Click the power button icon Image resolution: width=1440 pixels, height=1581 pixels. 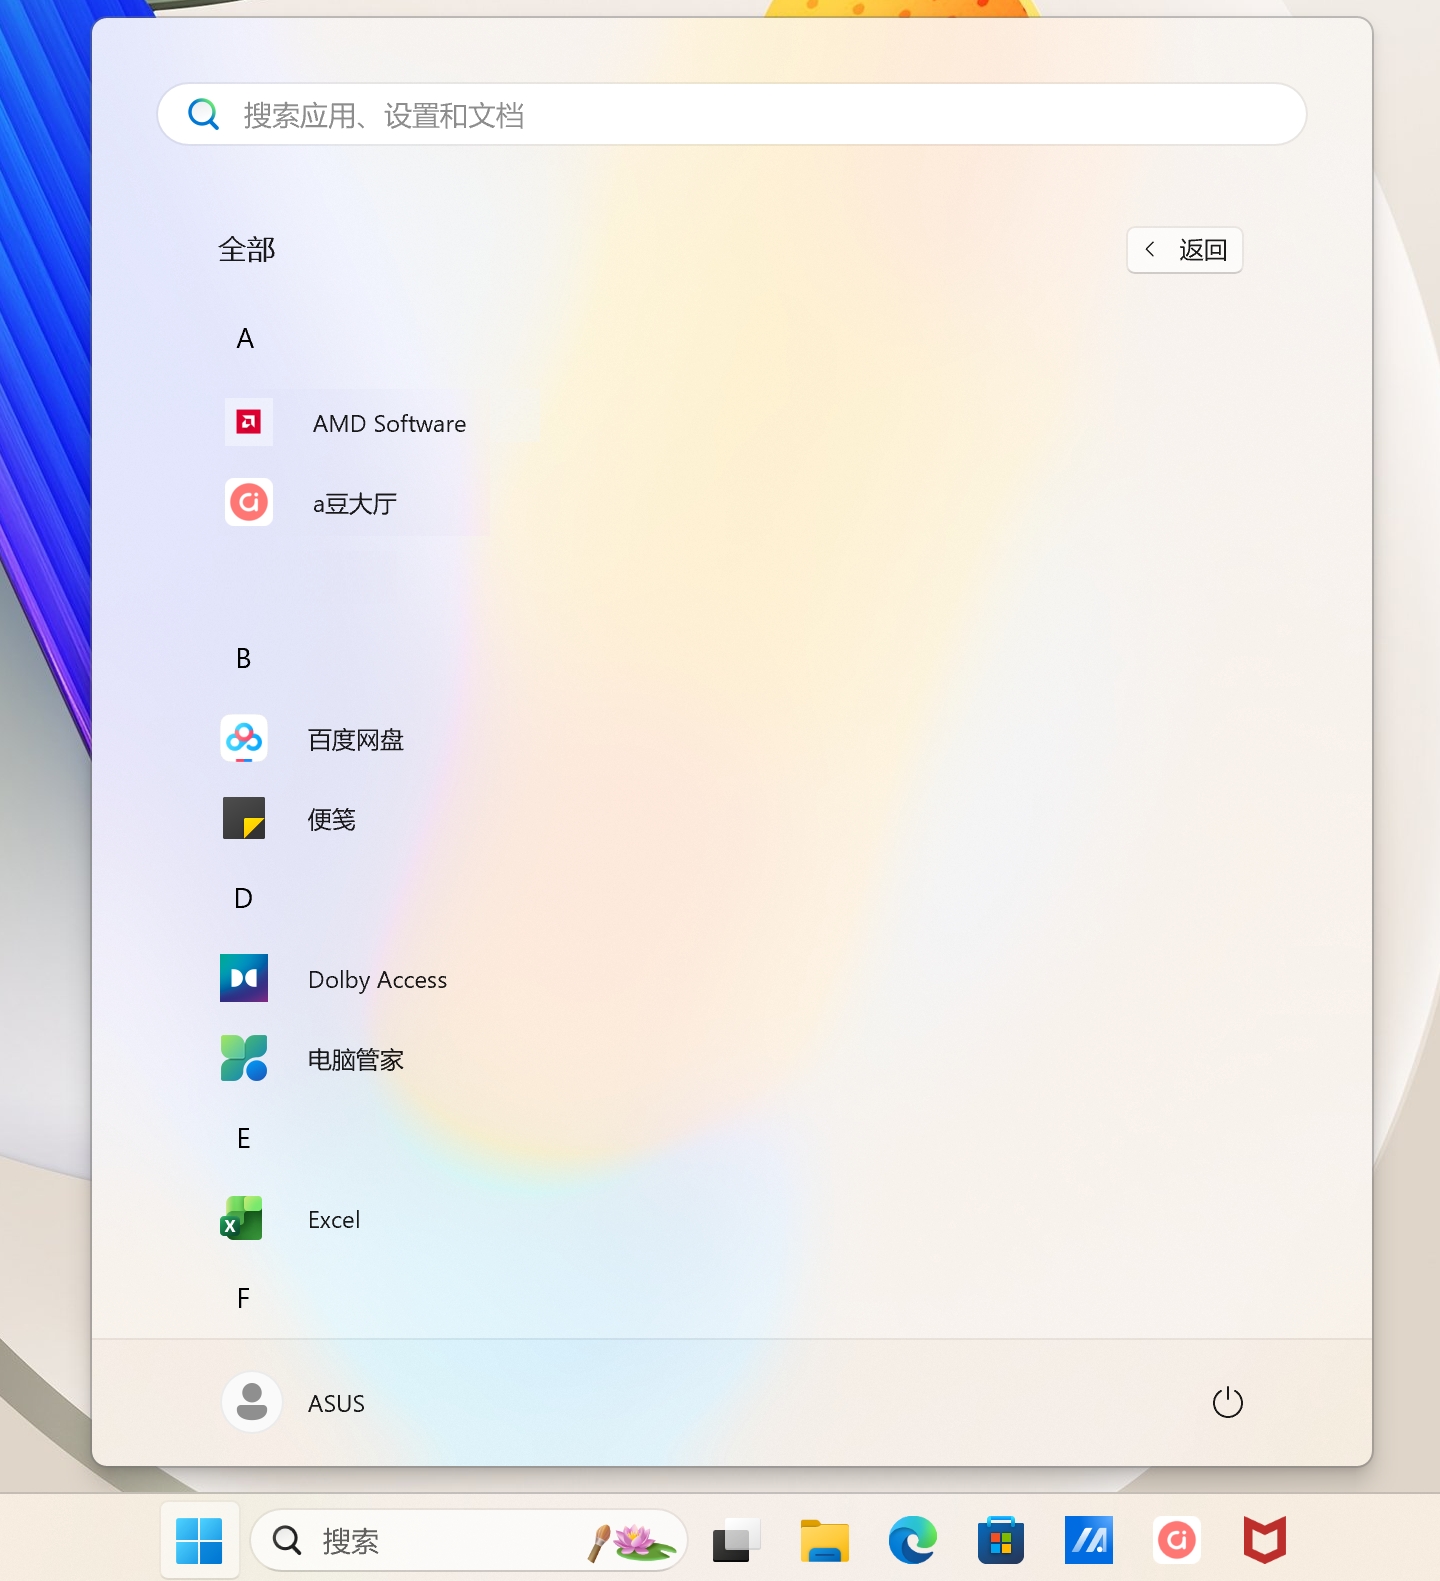tap(1227, 1403)
